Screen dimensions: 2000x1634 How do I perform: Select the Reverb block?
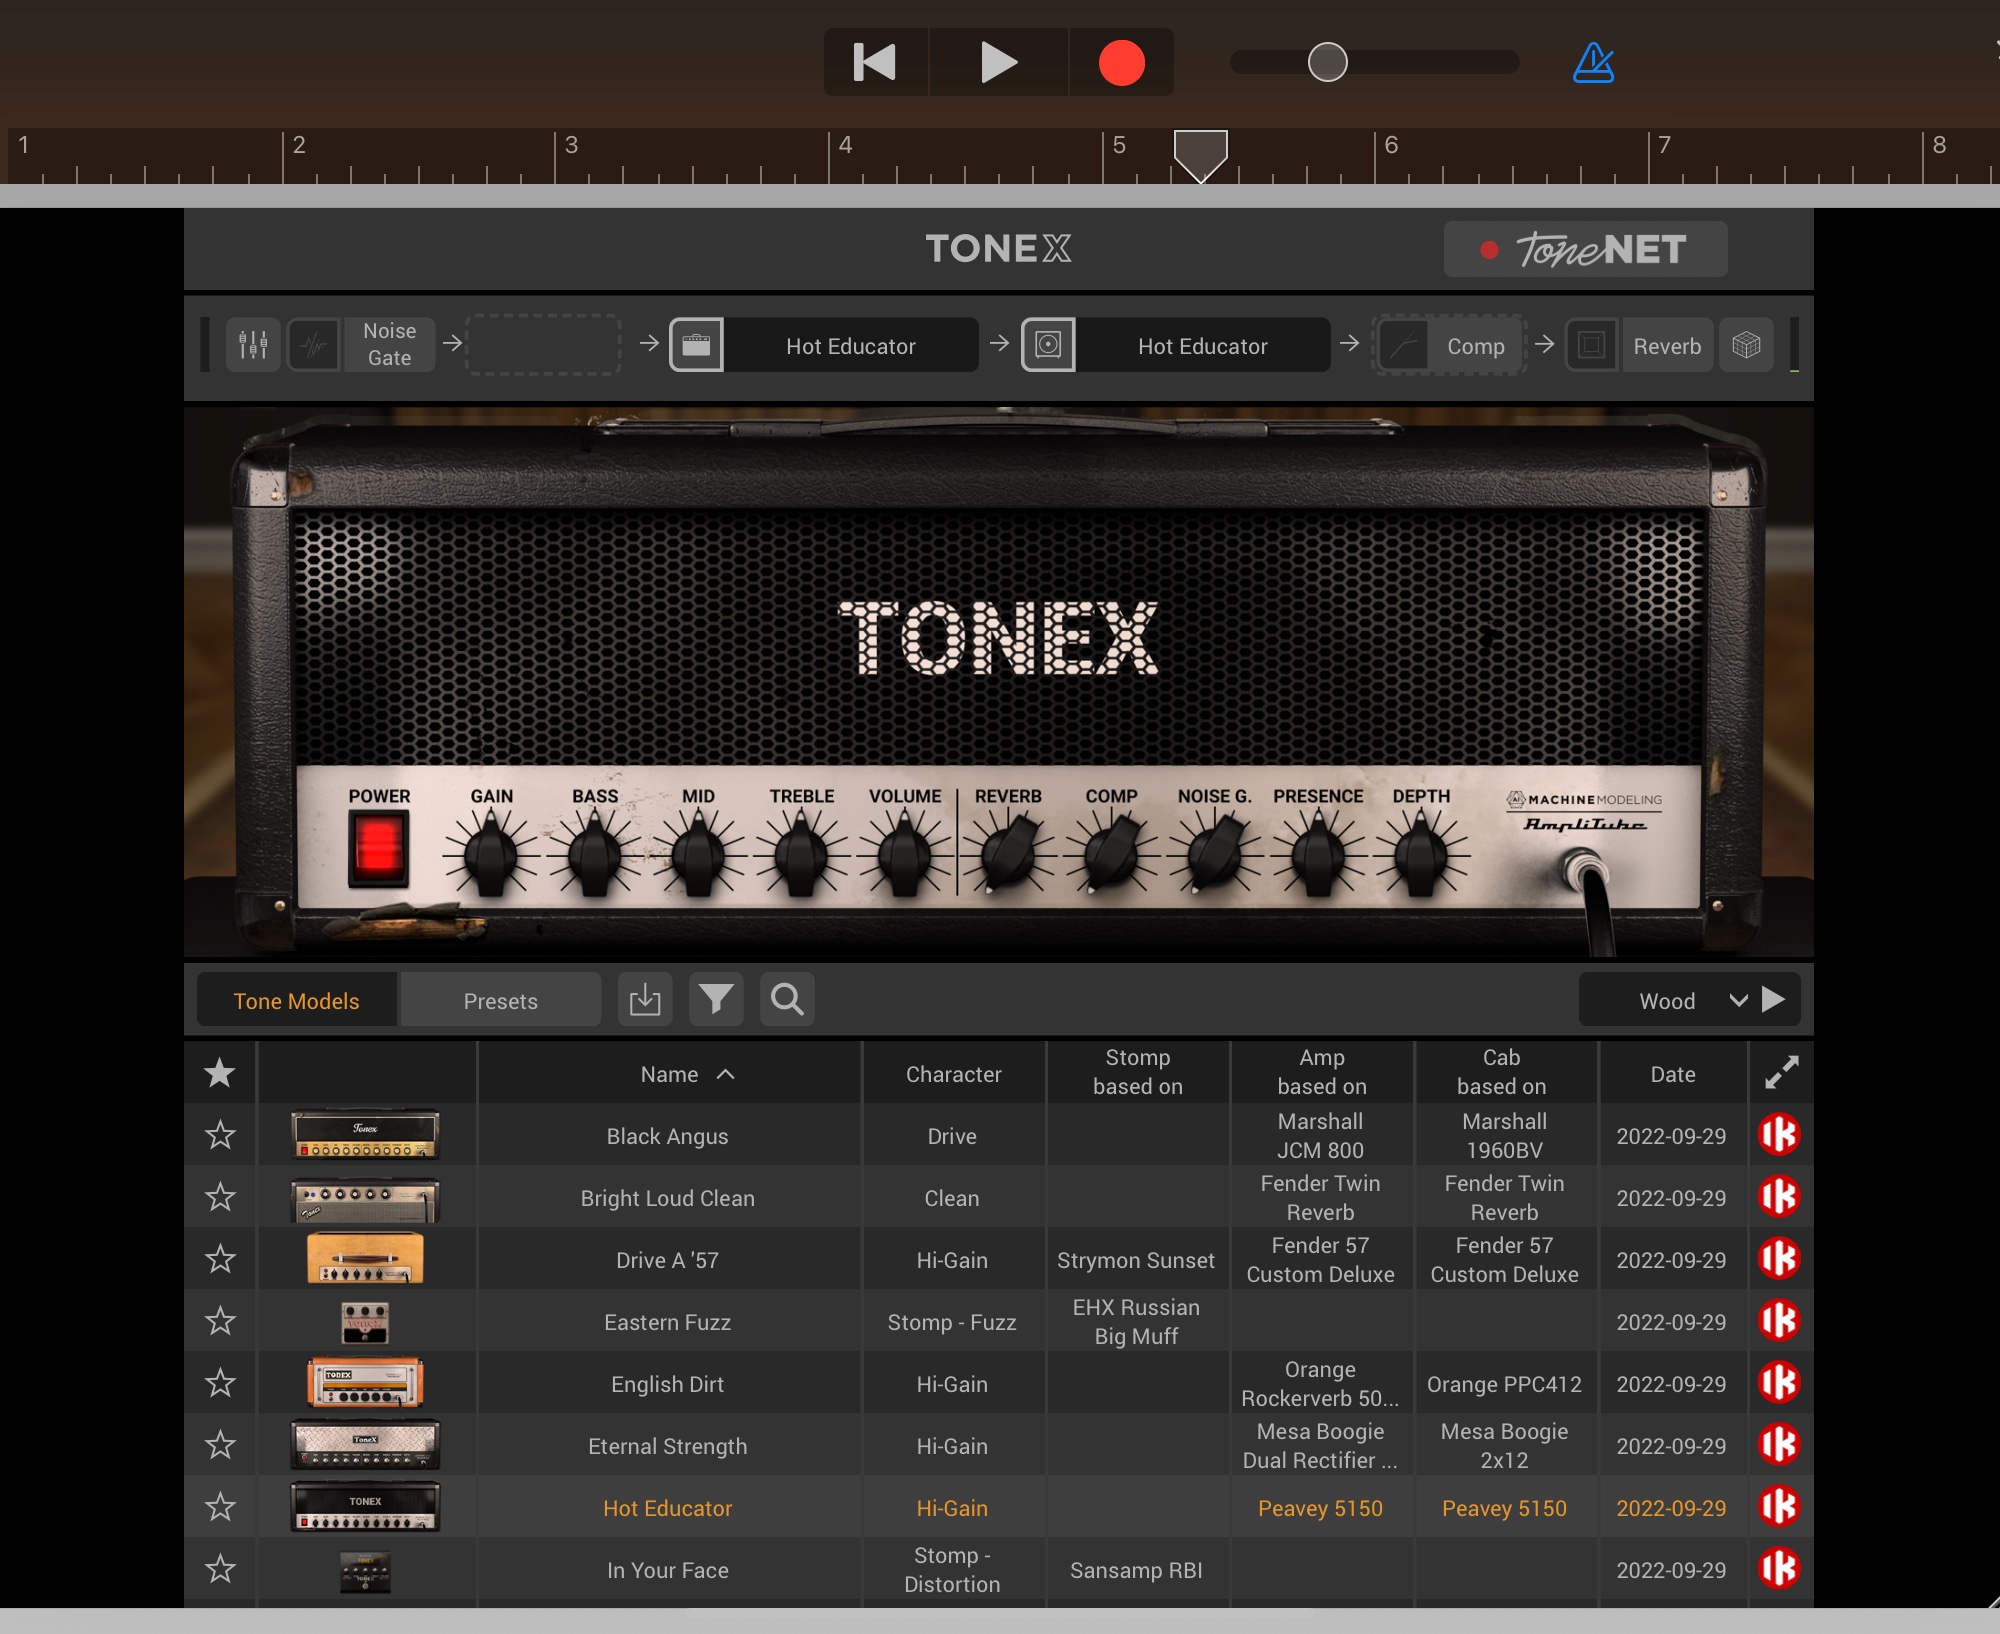pos(1667,345)
